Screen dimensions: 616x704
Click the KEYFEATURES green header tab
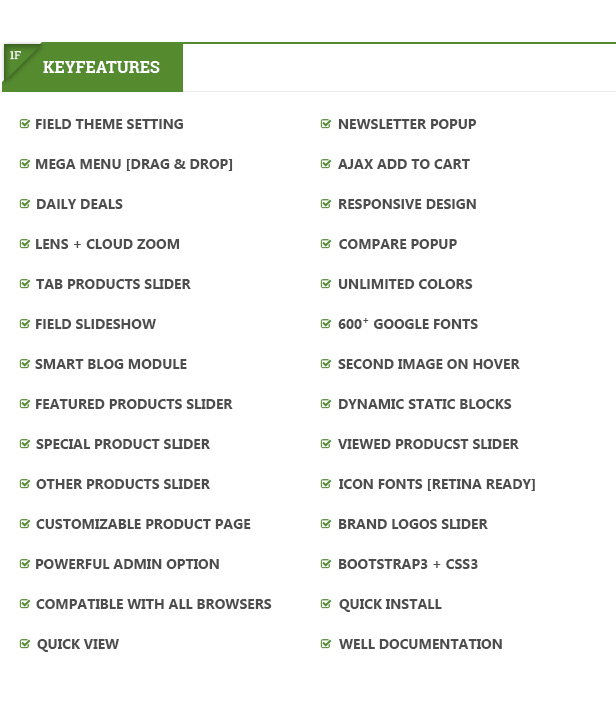(x=100, y=68)
